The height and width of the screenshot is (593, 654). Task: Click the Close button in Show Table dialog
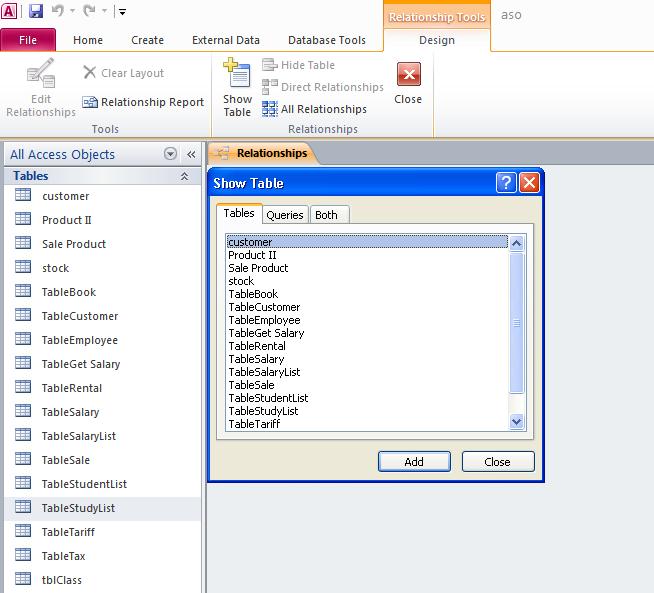click(498, 462)
